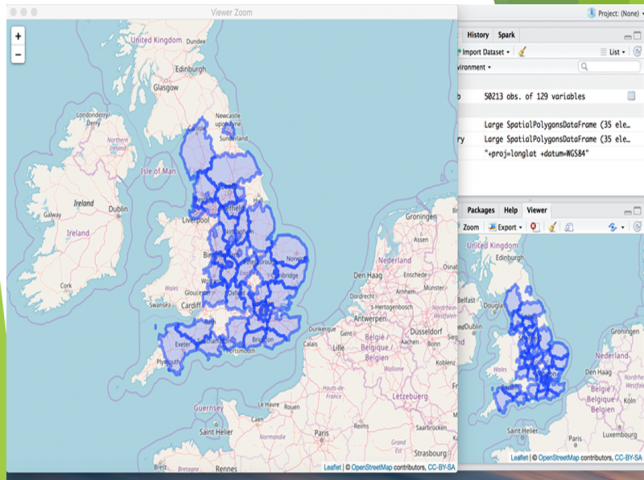Remove current viewer item red X icon

534,227
